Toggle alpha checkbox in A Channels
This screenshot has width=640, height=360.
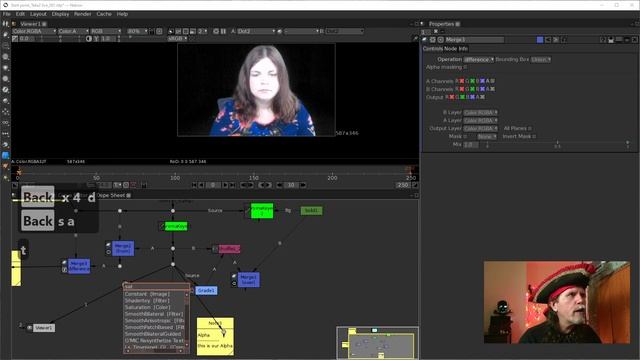click(492, 81)
